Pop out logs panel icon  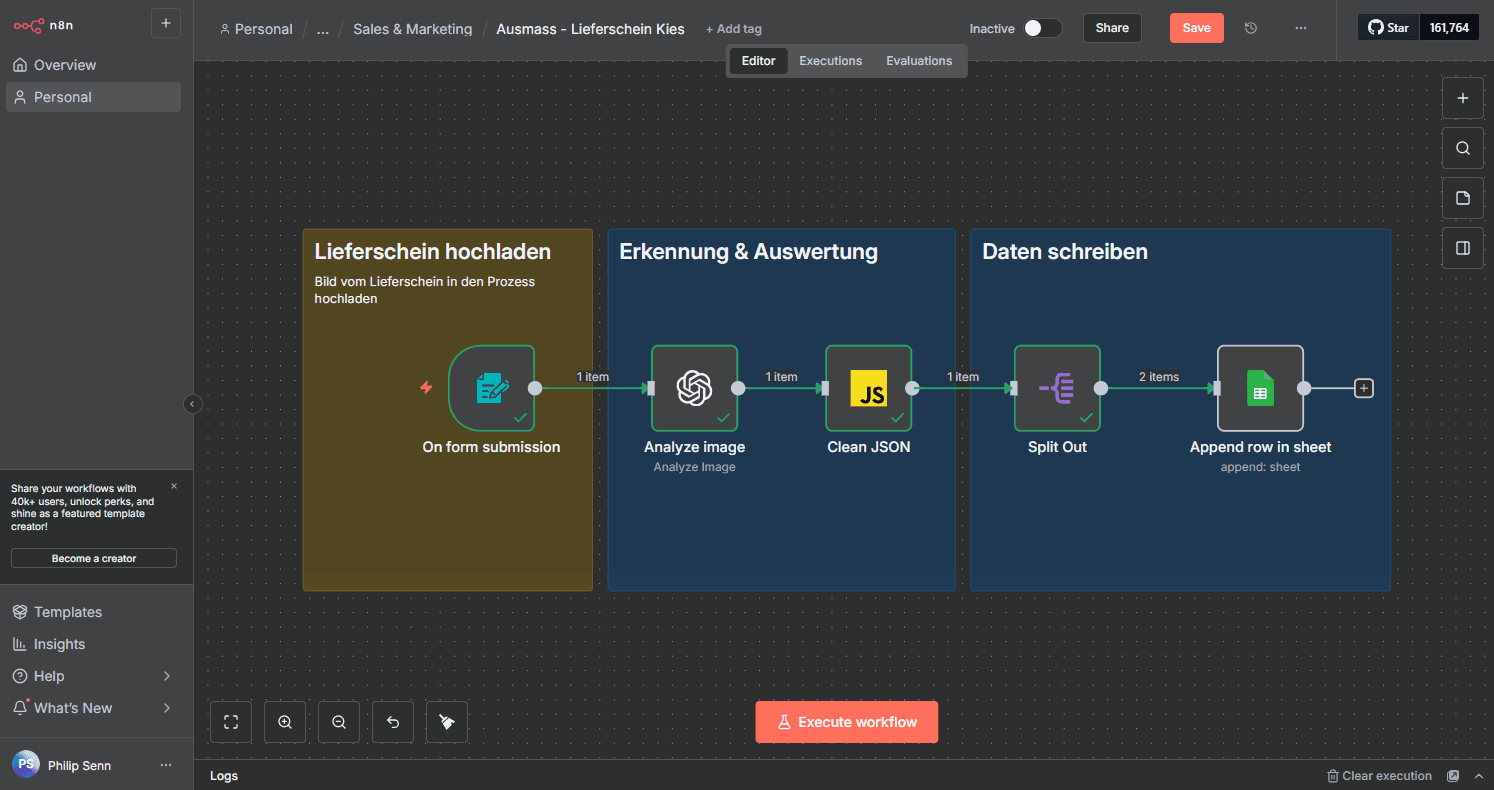[1453, 776]
